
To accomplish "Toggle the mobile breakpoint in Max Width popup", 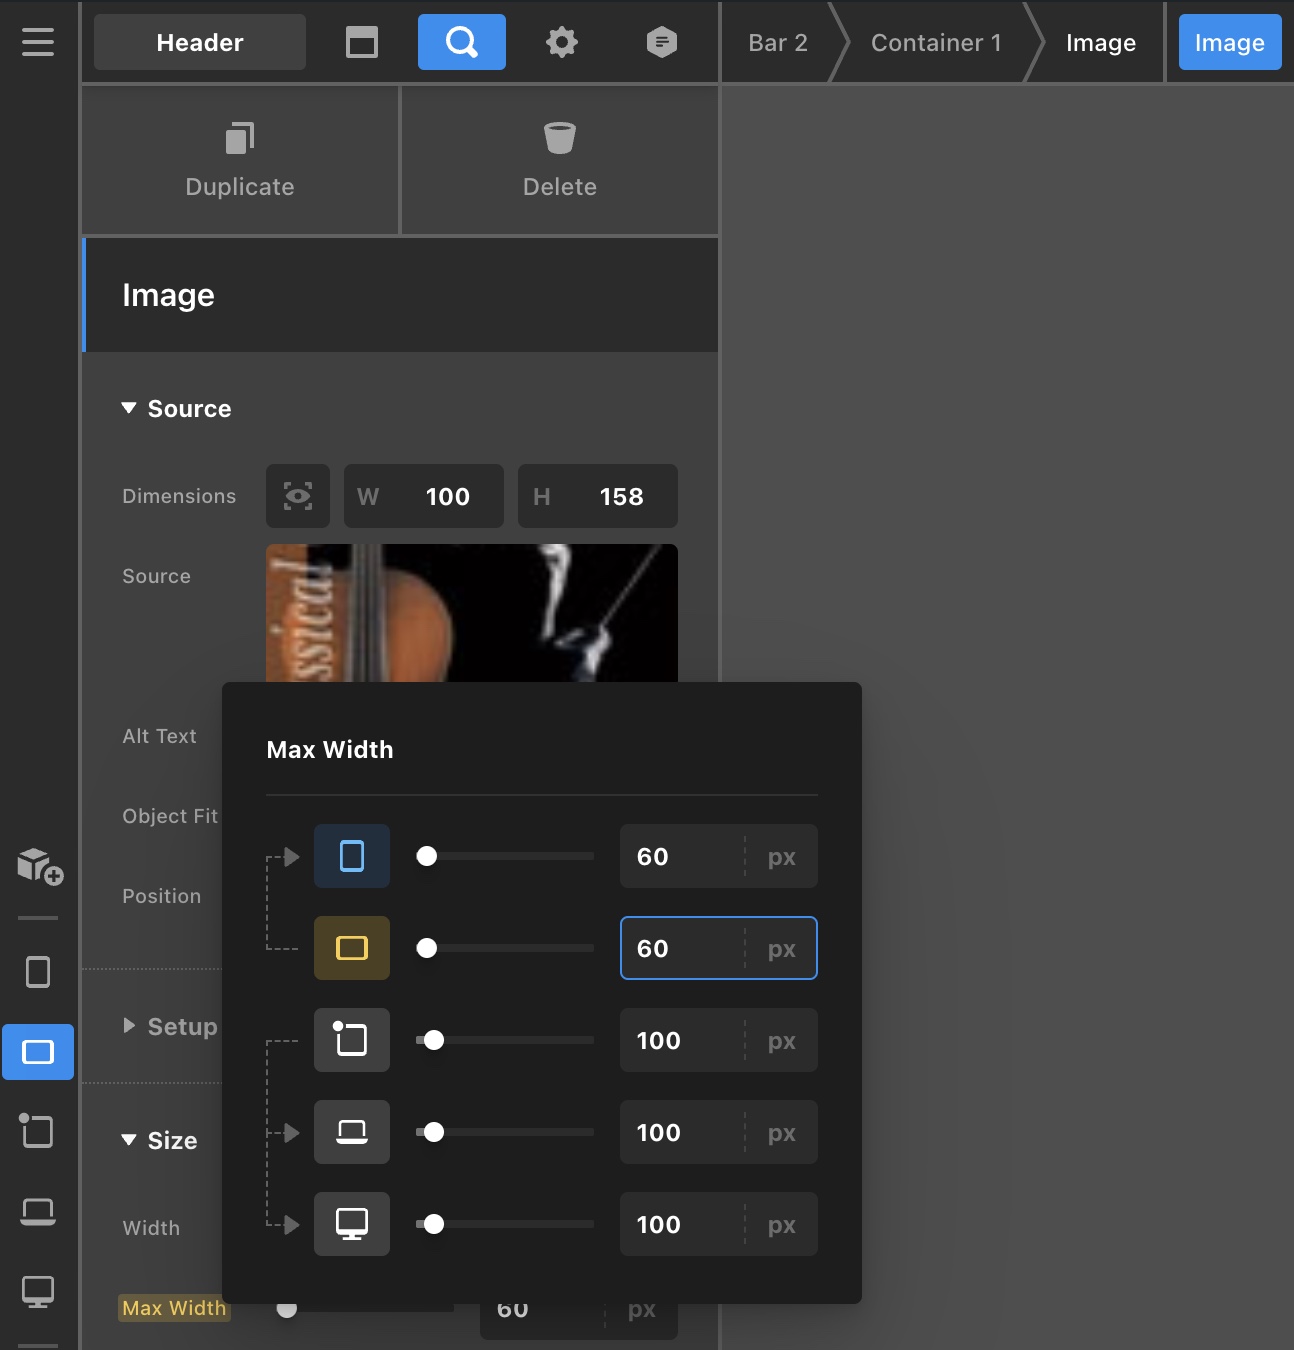I will click(x=352, y=857).
